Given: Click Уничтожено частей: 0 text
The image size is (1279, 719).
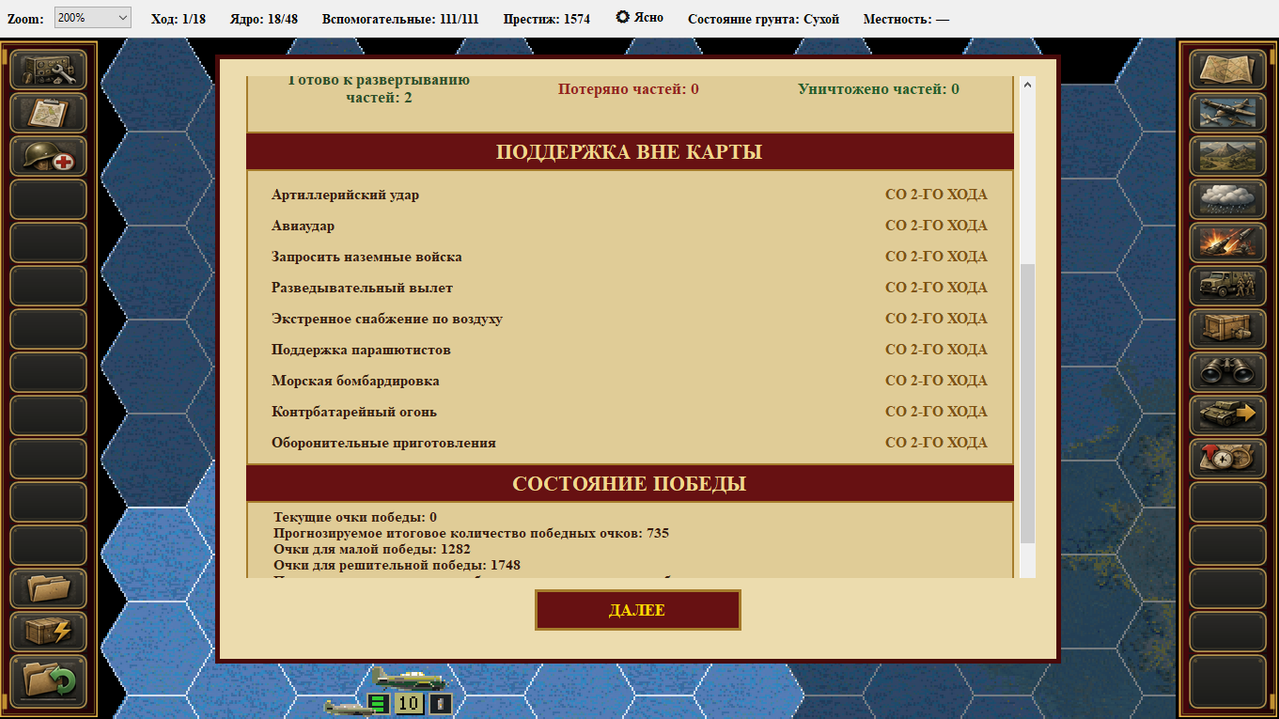Looking at the screenshot, I should coord(878,89).
